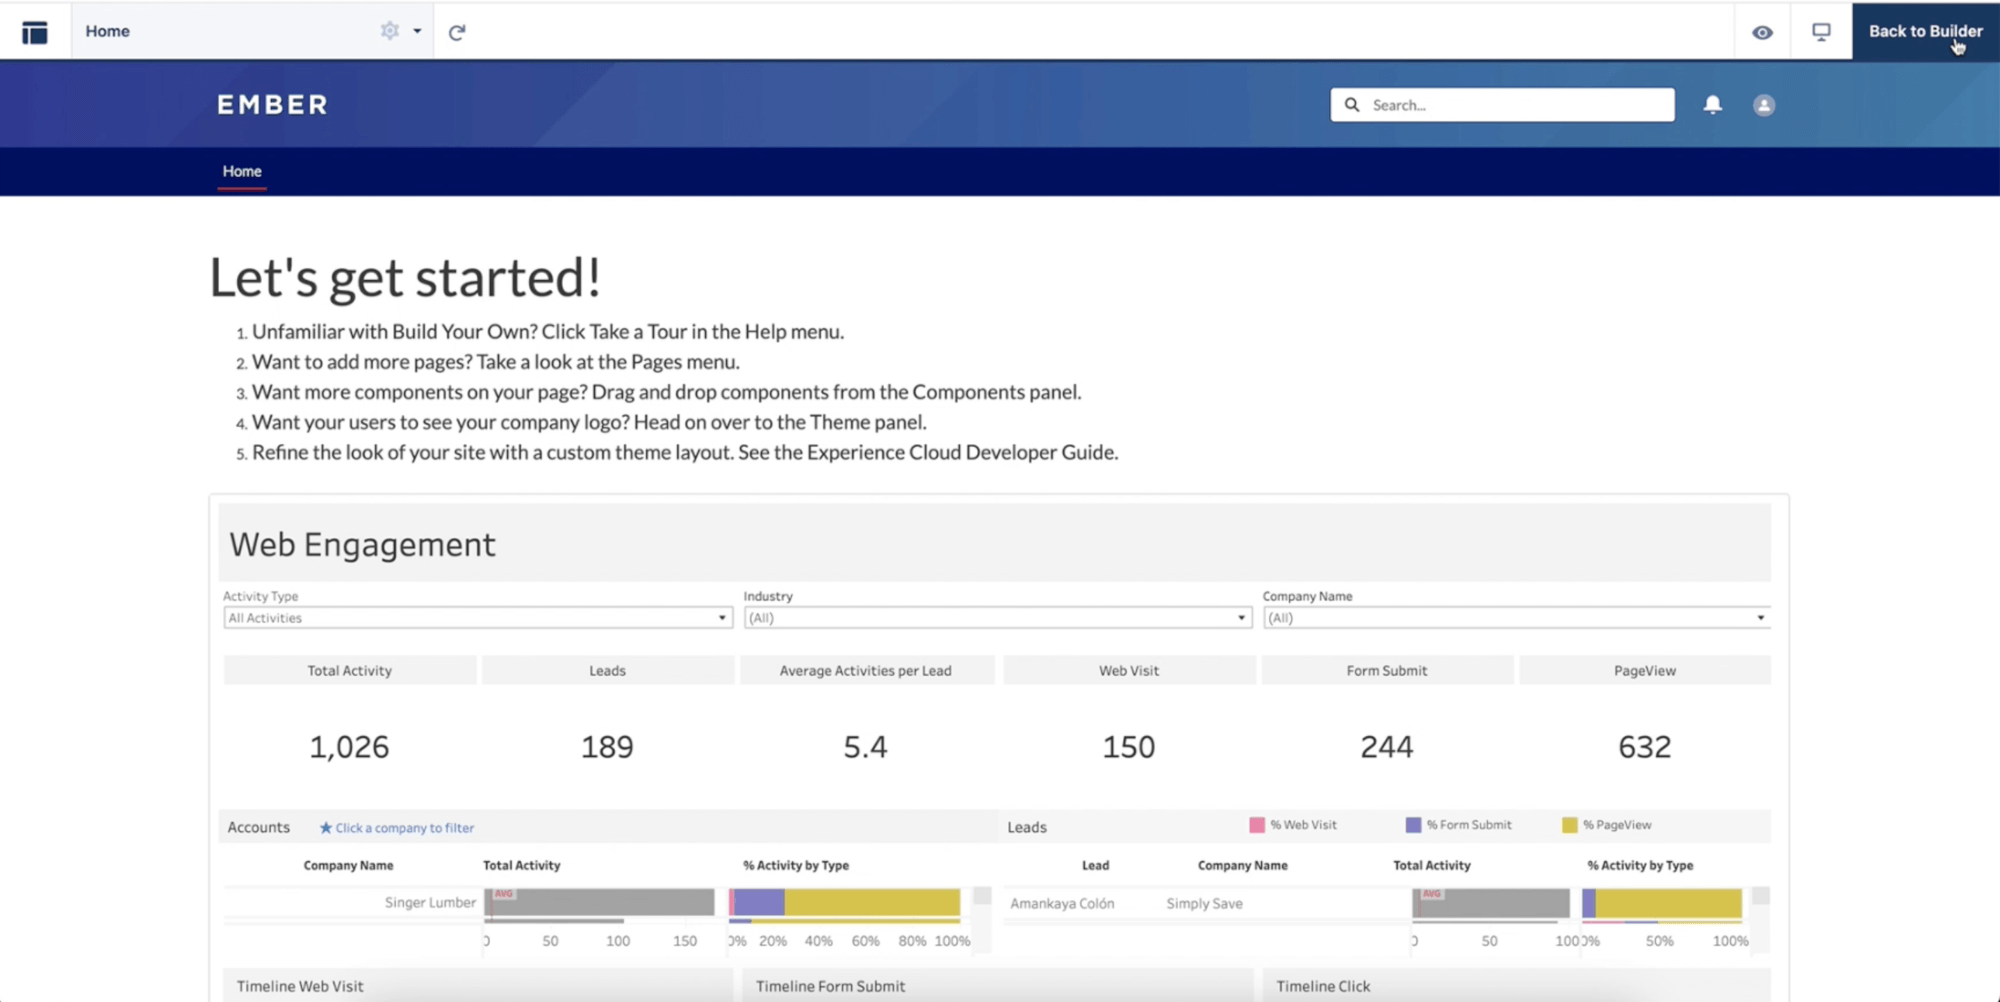The image size is (2000, 1002).
Task: Click the purple % Form Submit legend swatch
Action: click(1413, 825)
